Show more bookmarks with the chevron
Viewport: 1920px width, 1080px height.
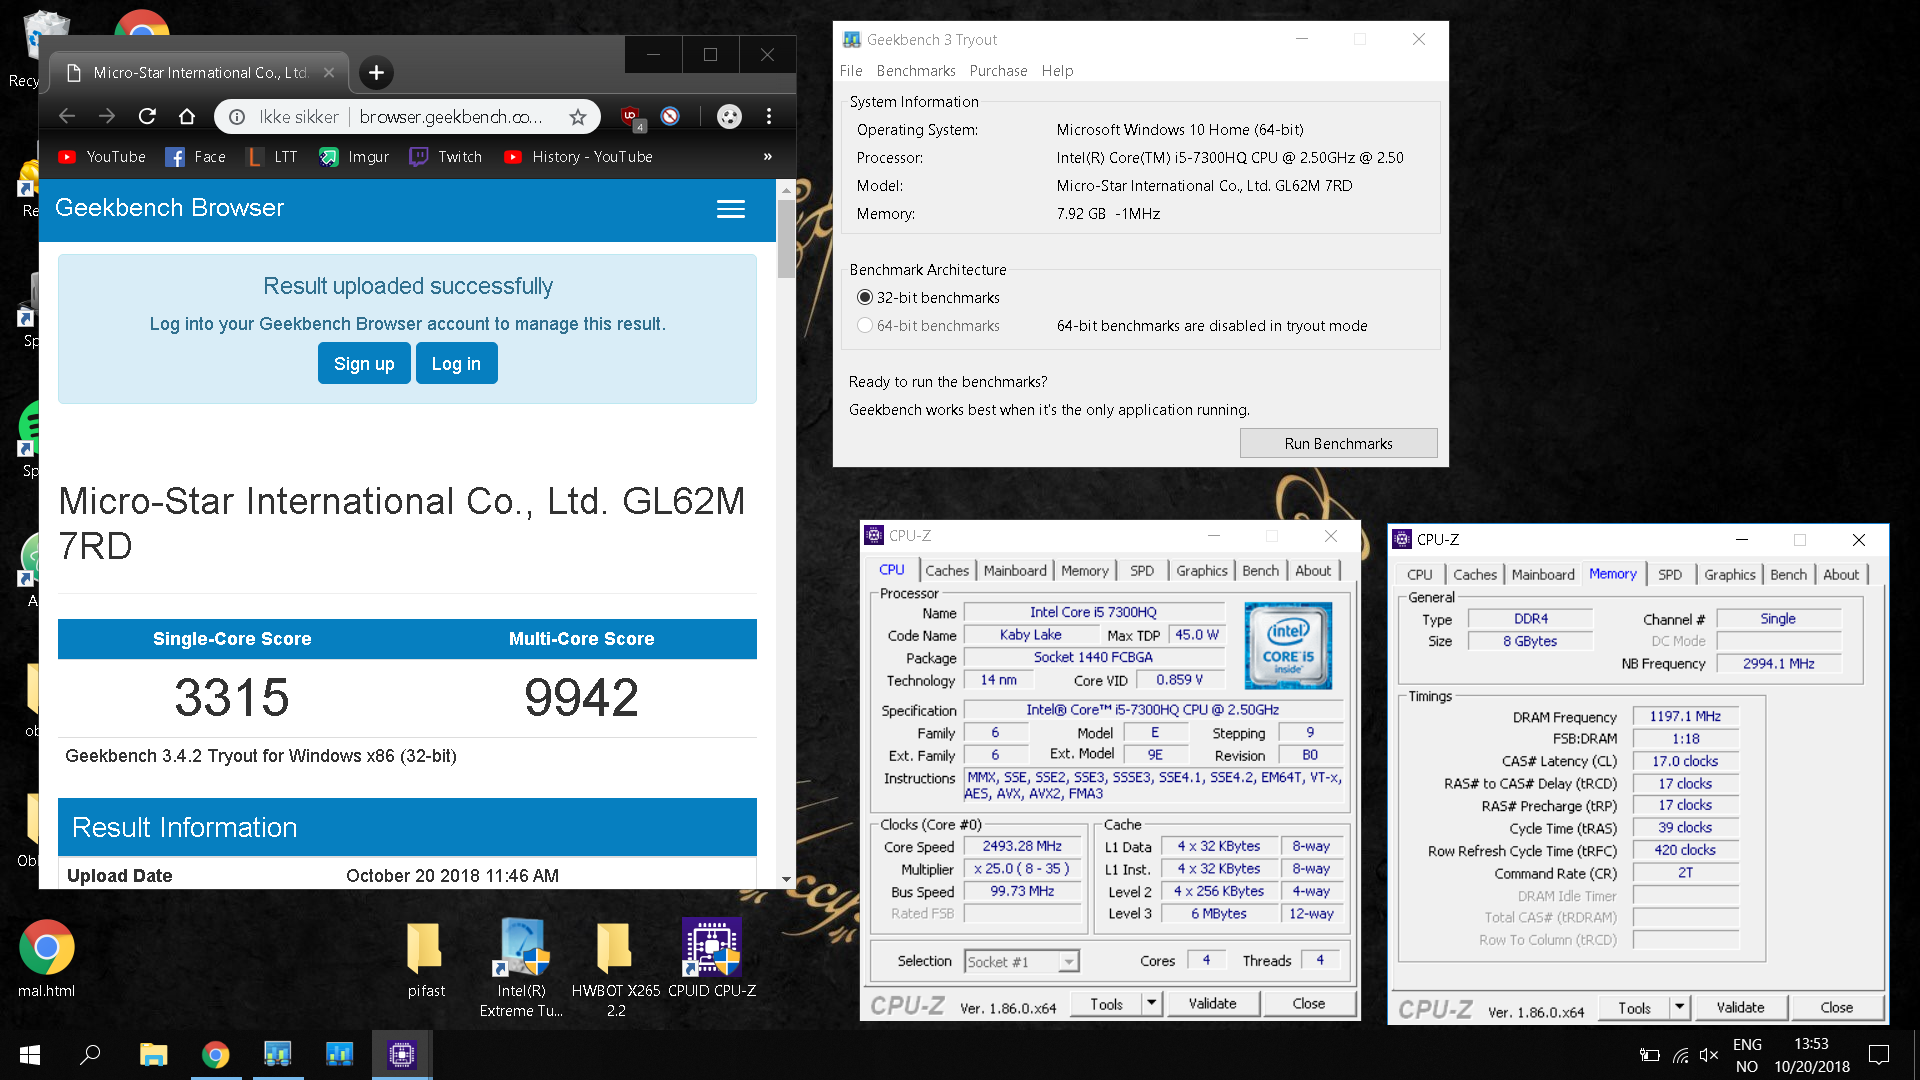(x=768, y=157)
